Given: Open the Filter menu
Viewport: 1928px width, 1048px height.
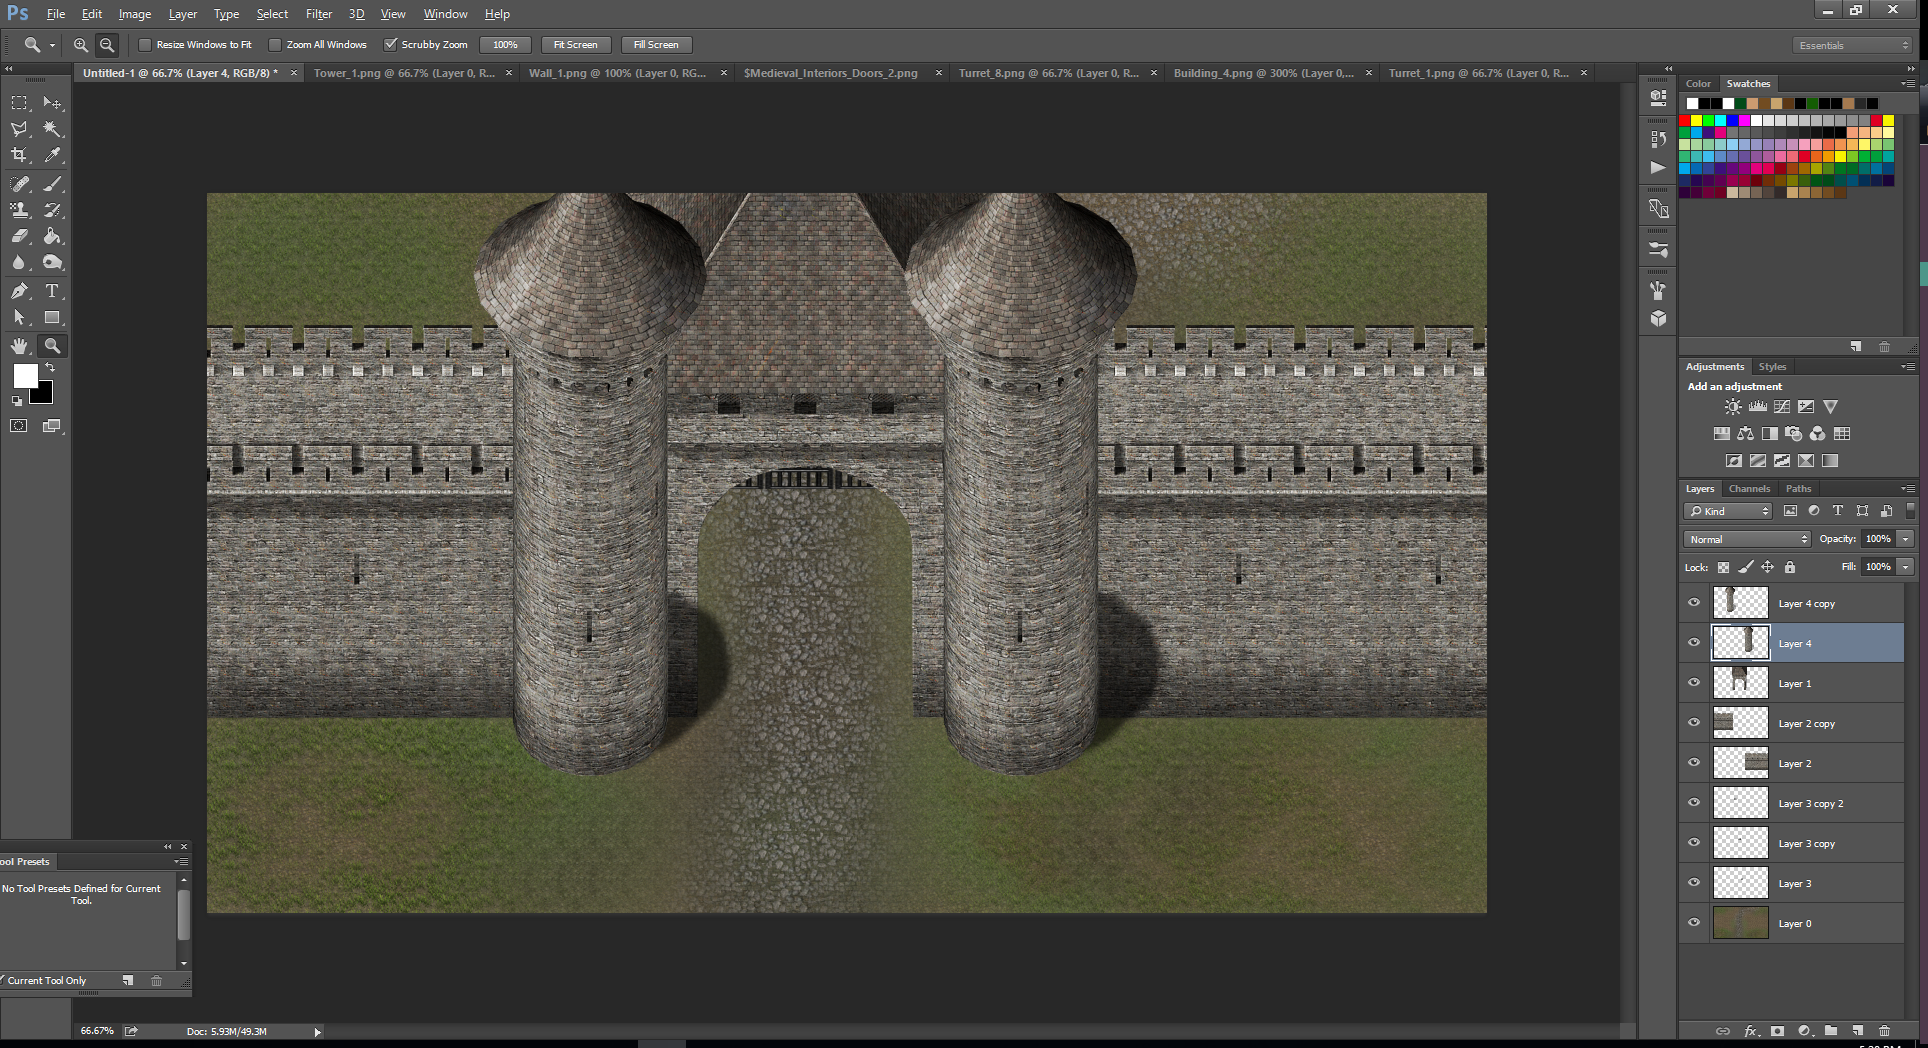Looking at the screenshot, I should [319, 14].
